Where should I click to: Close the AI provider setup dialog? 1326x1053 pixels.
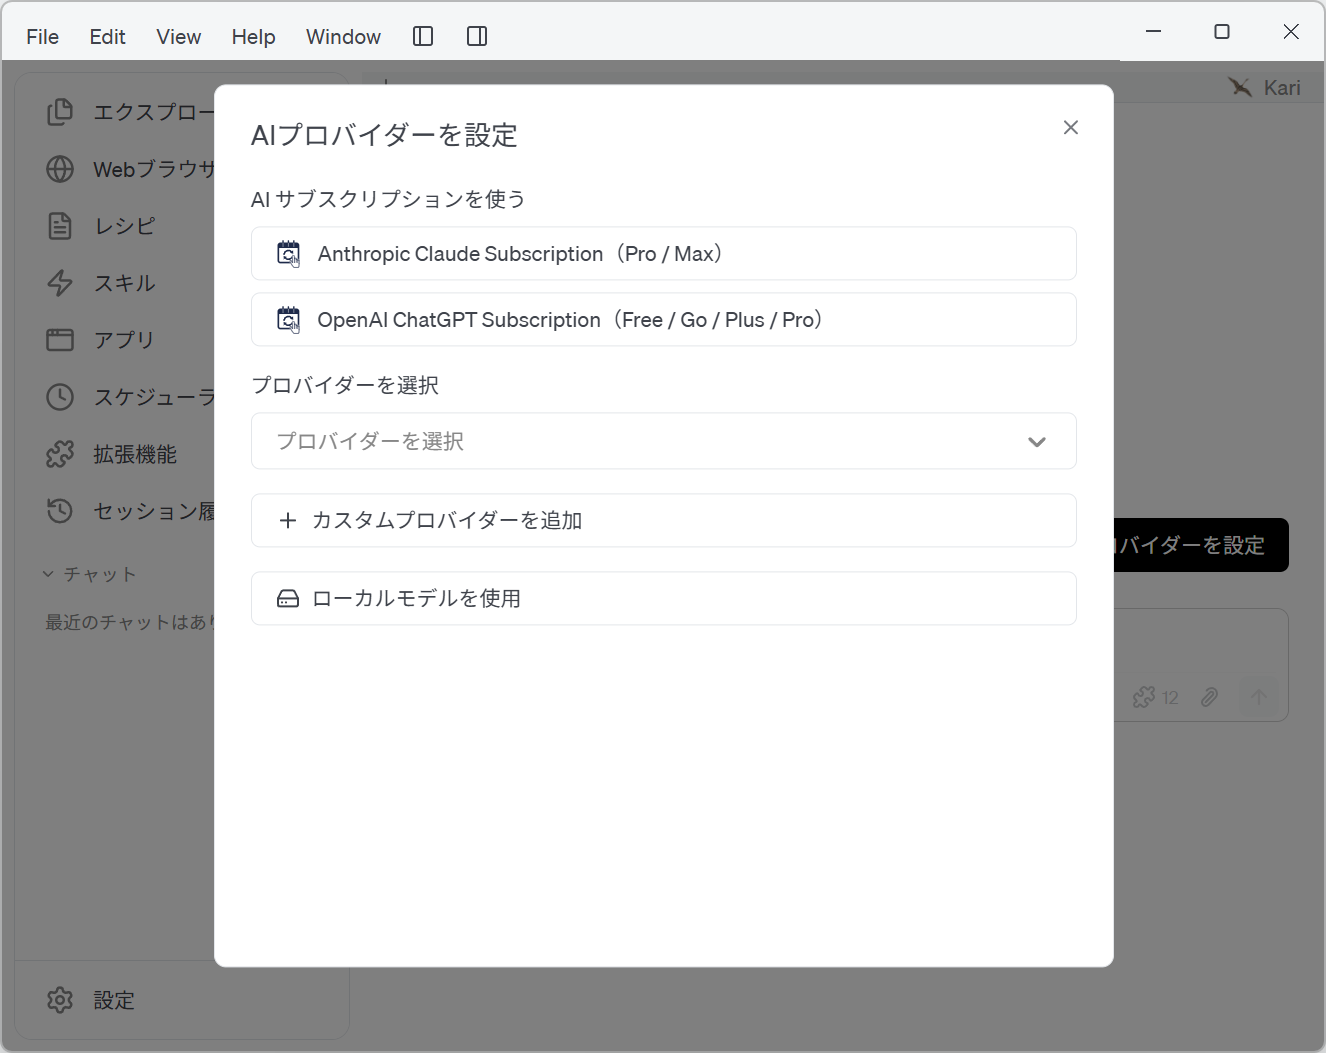coord(1070,127)
